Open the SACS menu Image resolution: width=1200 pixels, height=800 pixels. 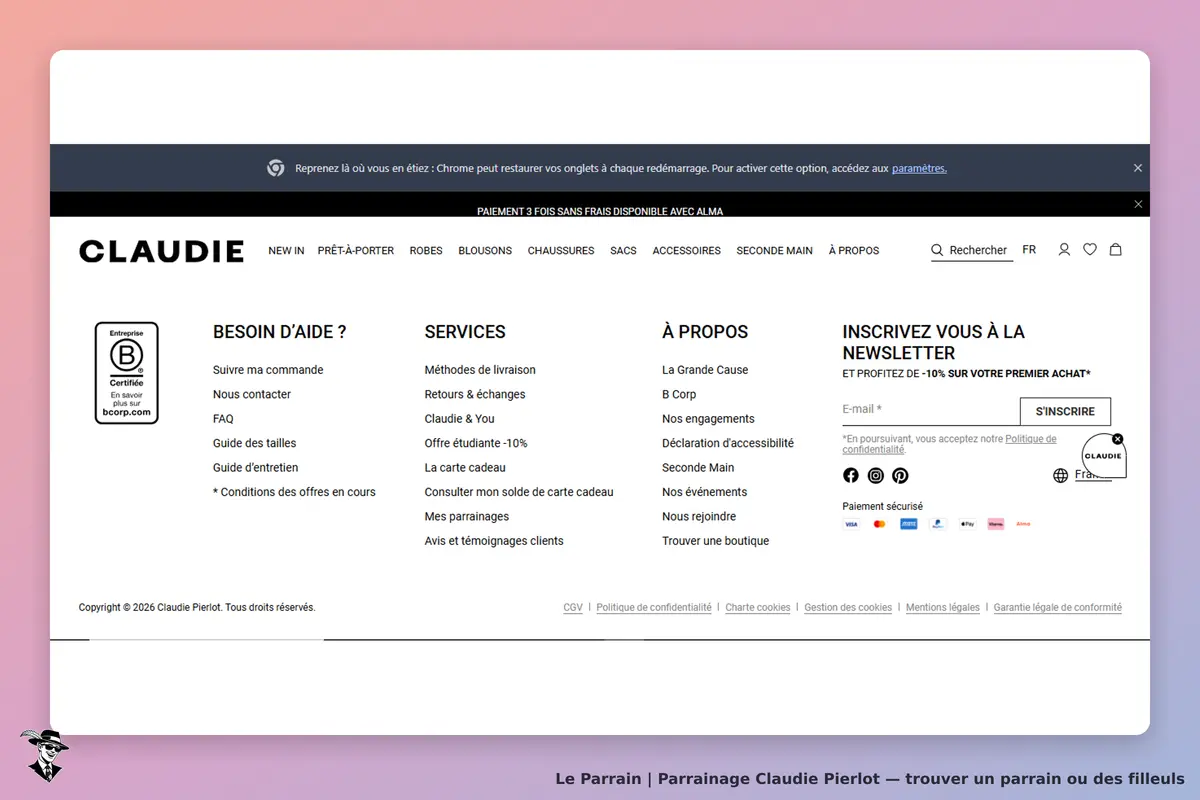623,251
